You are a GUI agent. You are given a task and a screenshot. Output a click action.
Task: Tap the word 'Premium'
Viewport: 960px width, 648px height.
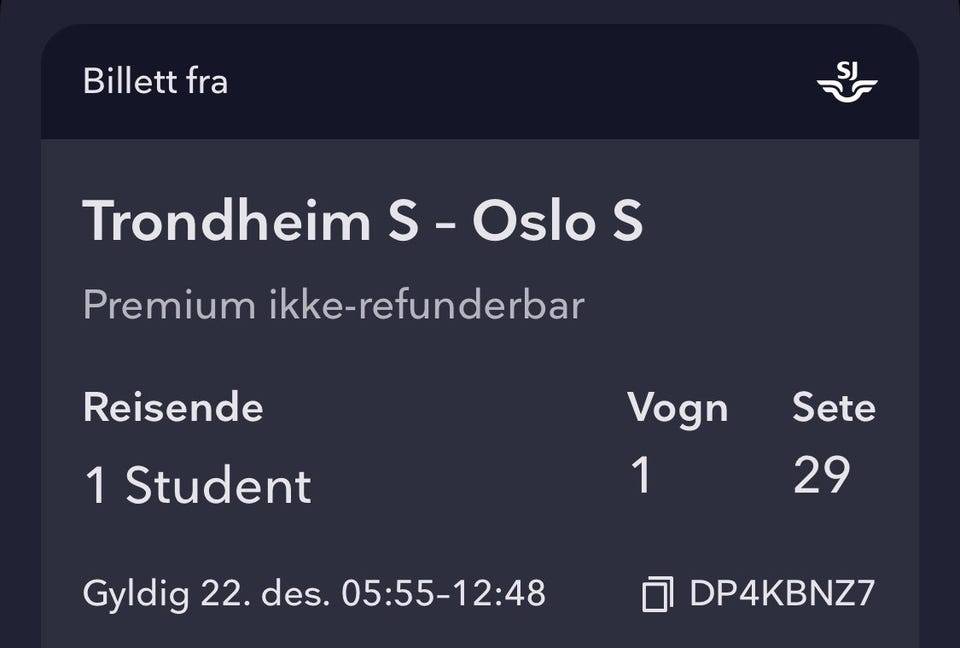[x=170, y=304]
